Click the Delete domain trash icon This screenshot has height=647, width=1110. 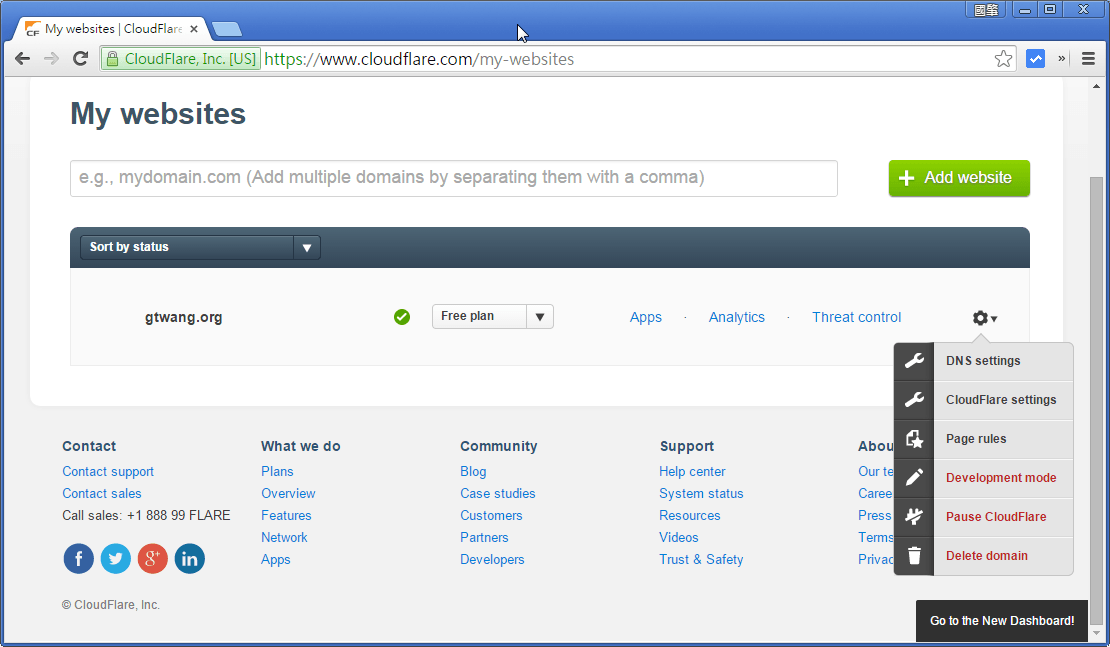[913, 556]
